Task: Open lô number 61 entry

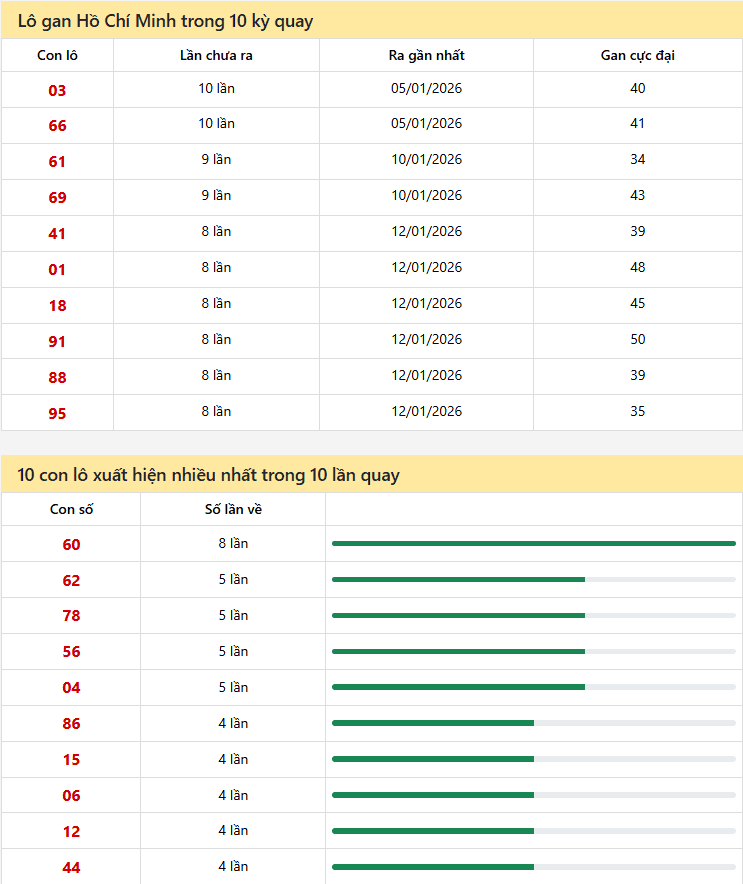Action: point(57,161)
